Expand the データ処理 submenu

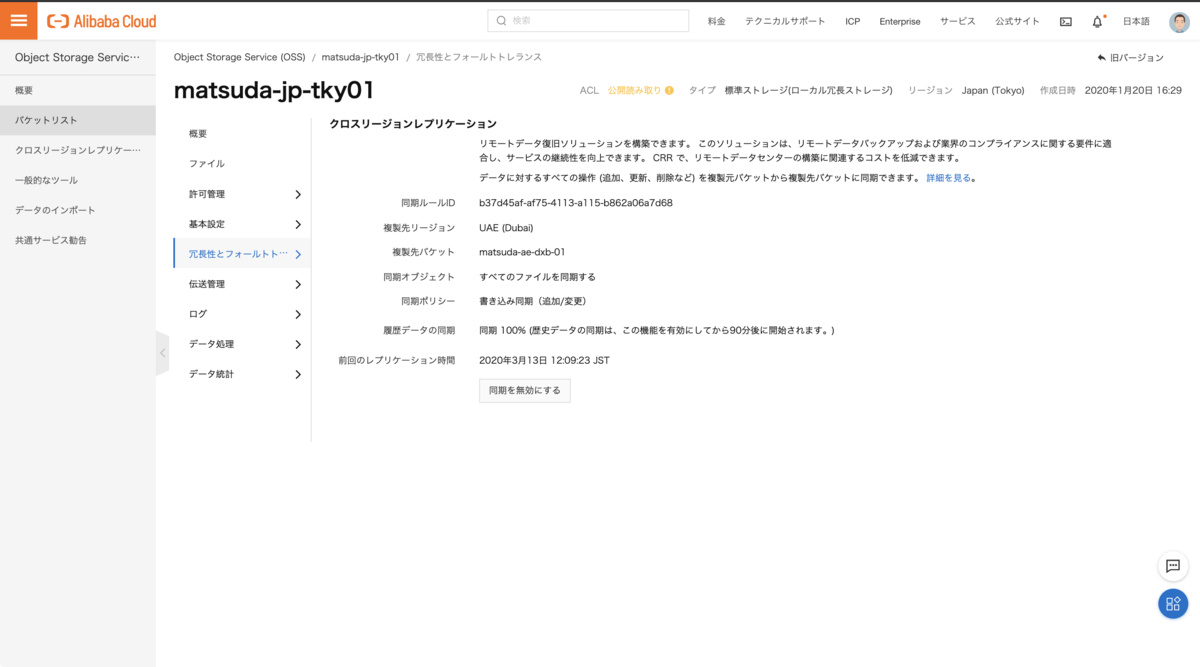(x=297, y=344)
